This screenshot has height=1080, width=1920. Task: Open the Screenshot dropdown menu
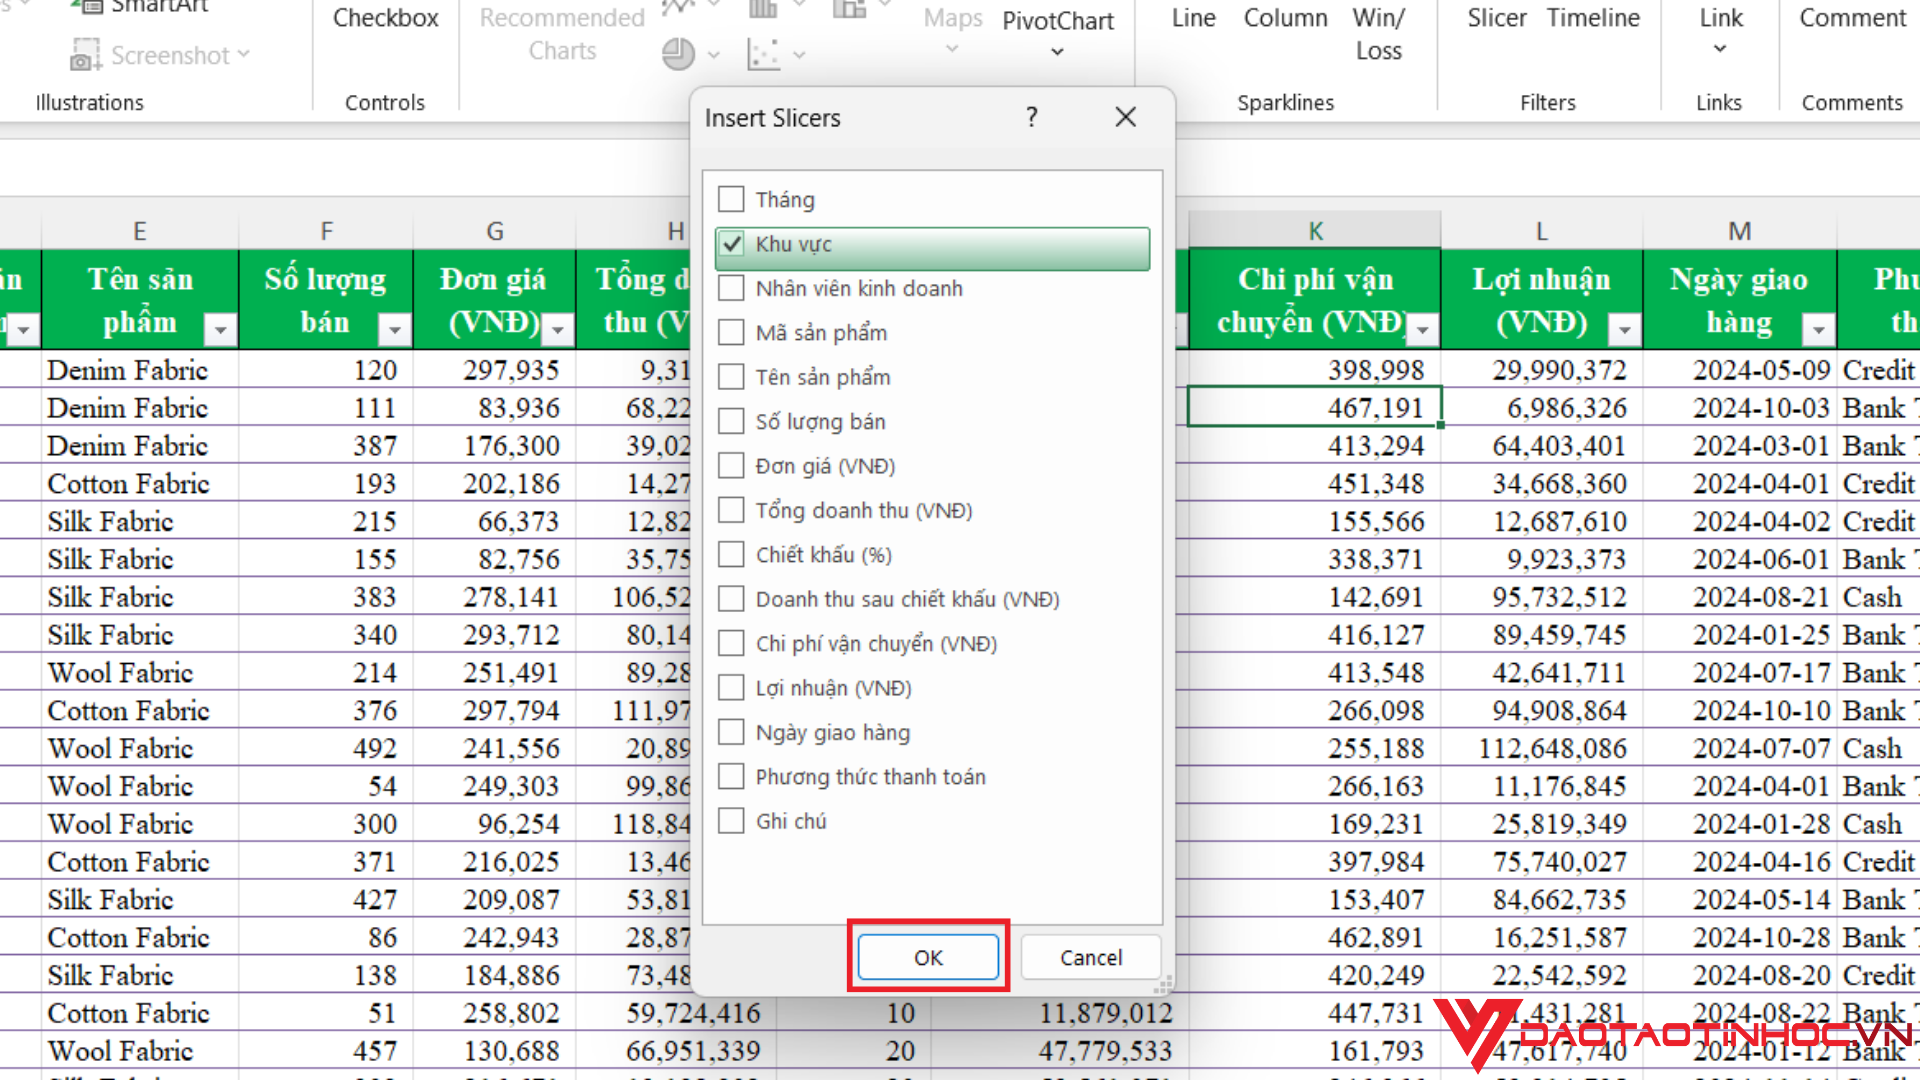(x=245, y=55)
